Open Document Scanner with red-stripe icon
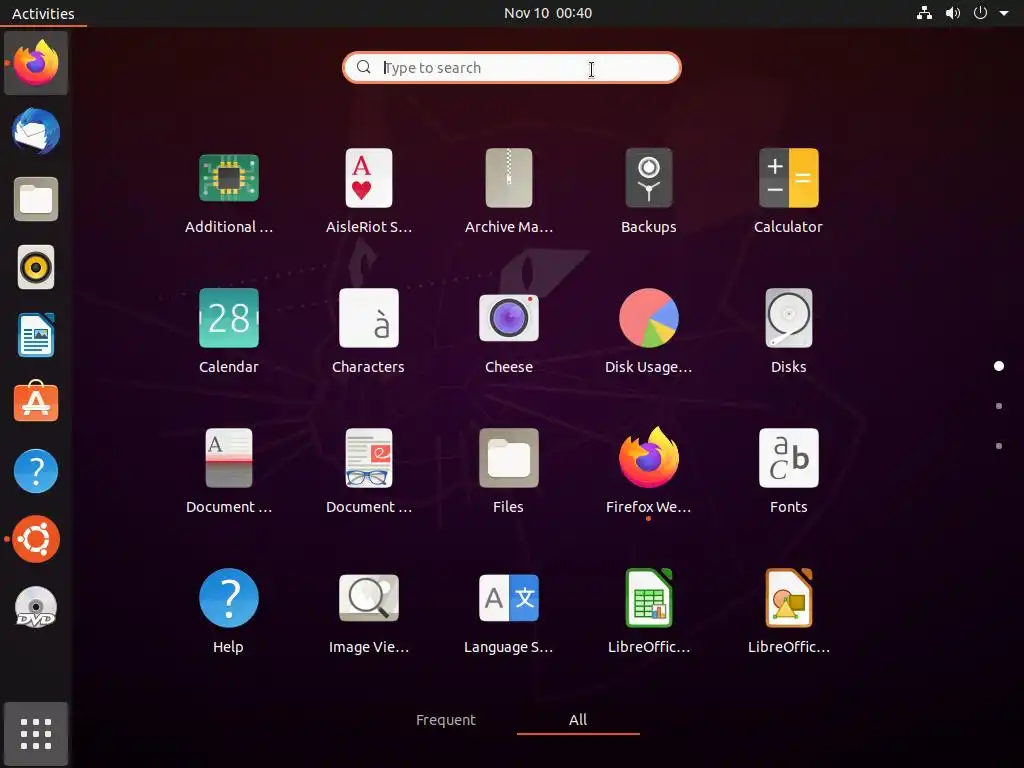1024x768 pixels. point(229,458)
